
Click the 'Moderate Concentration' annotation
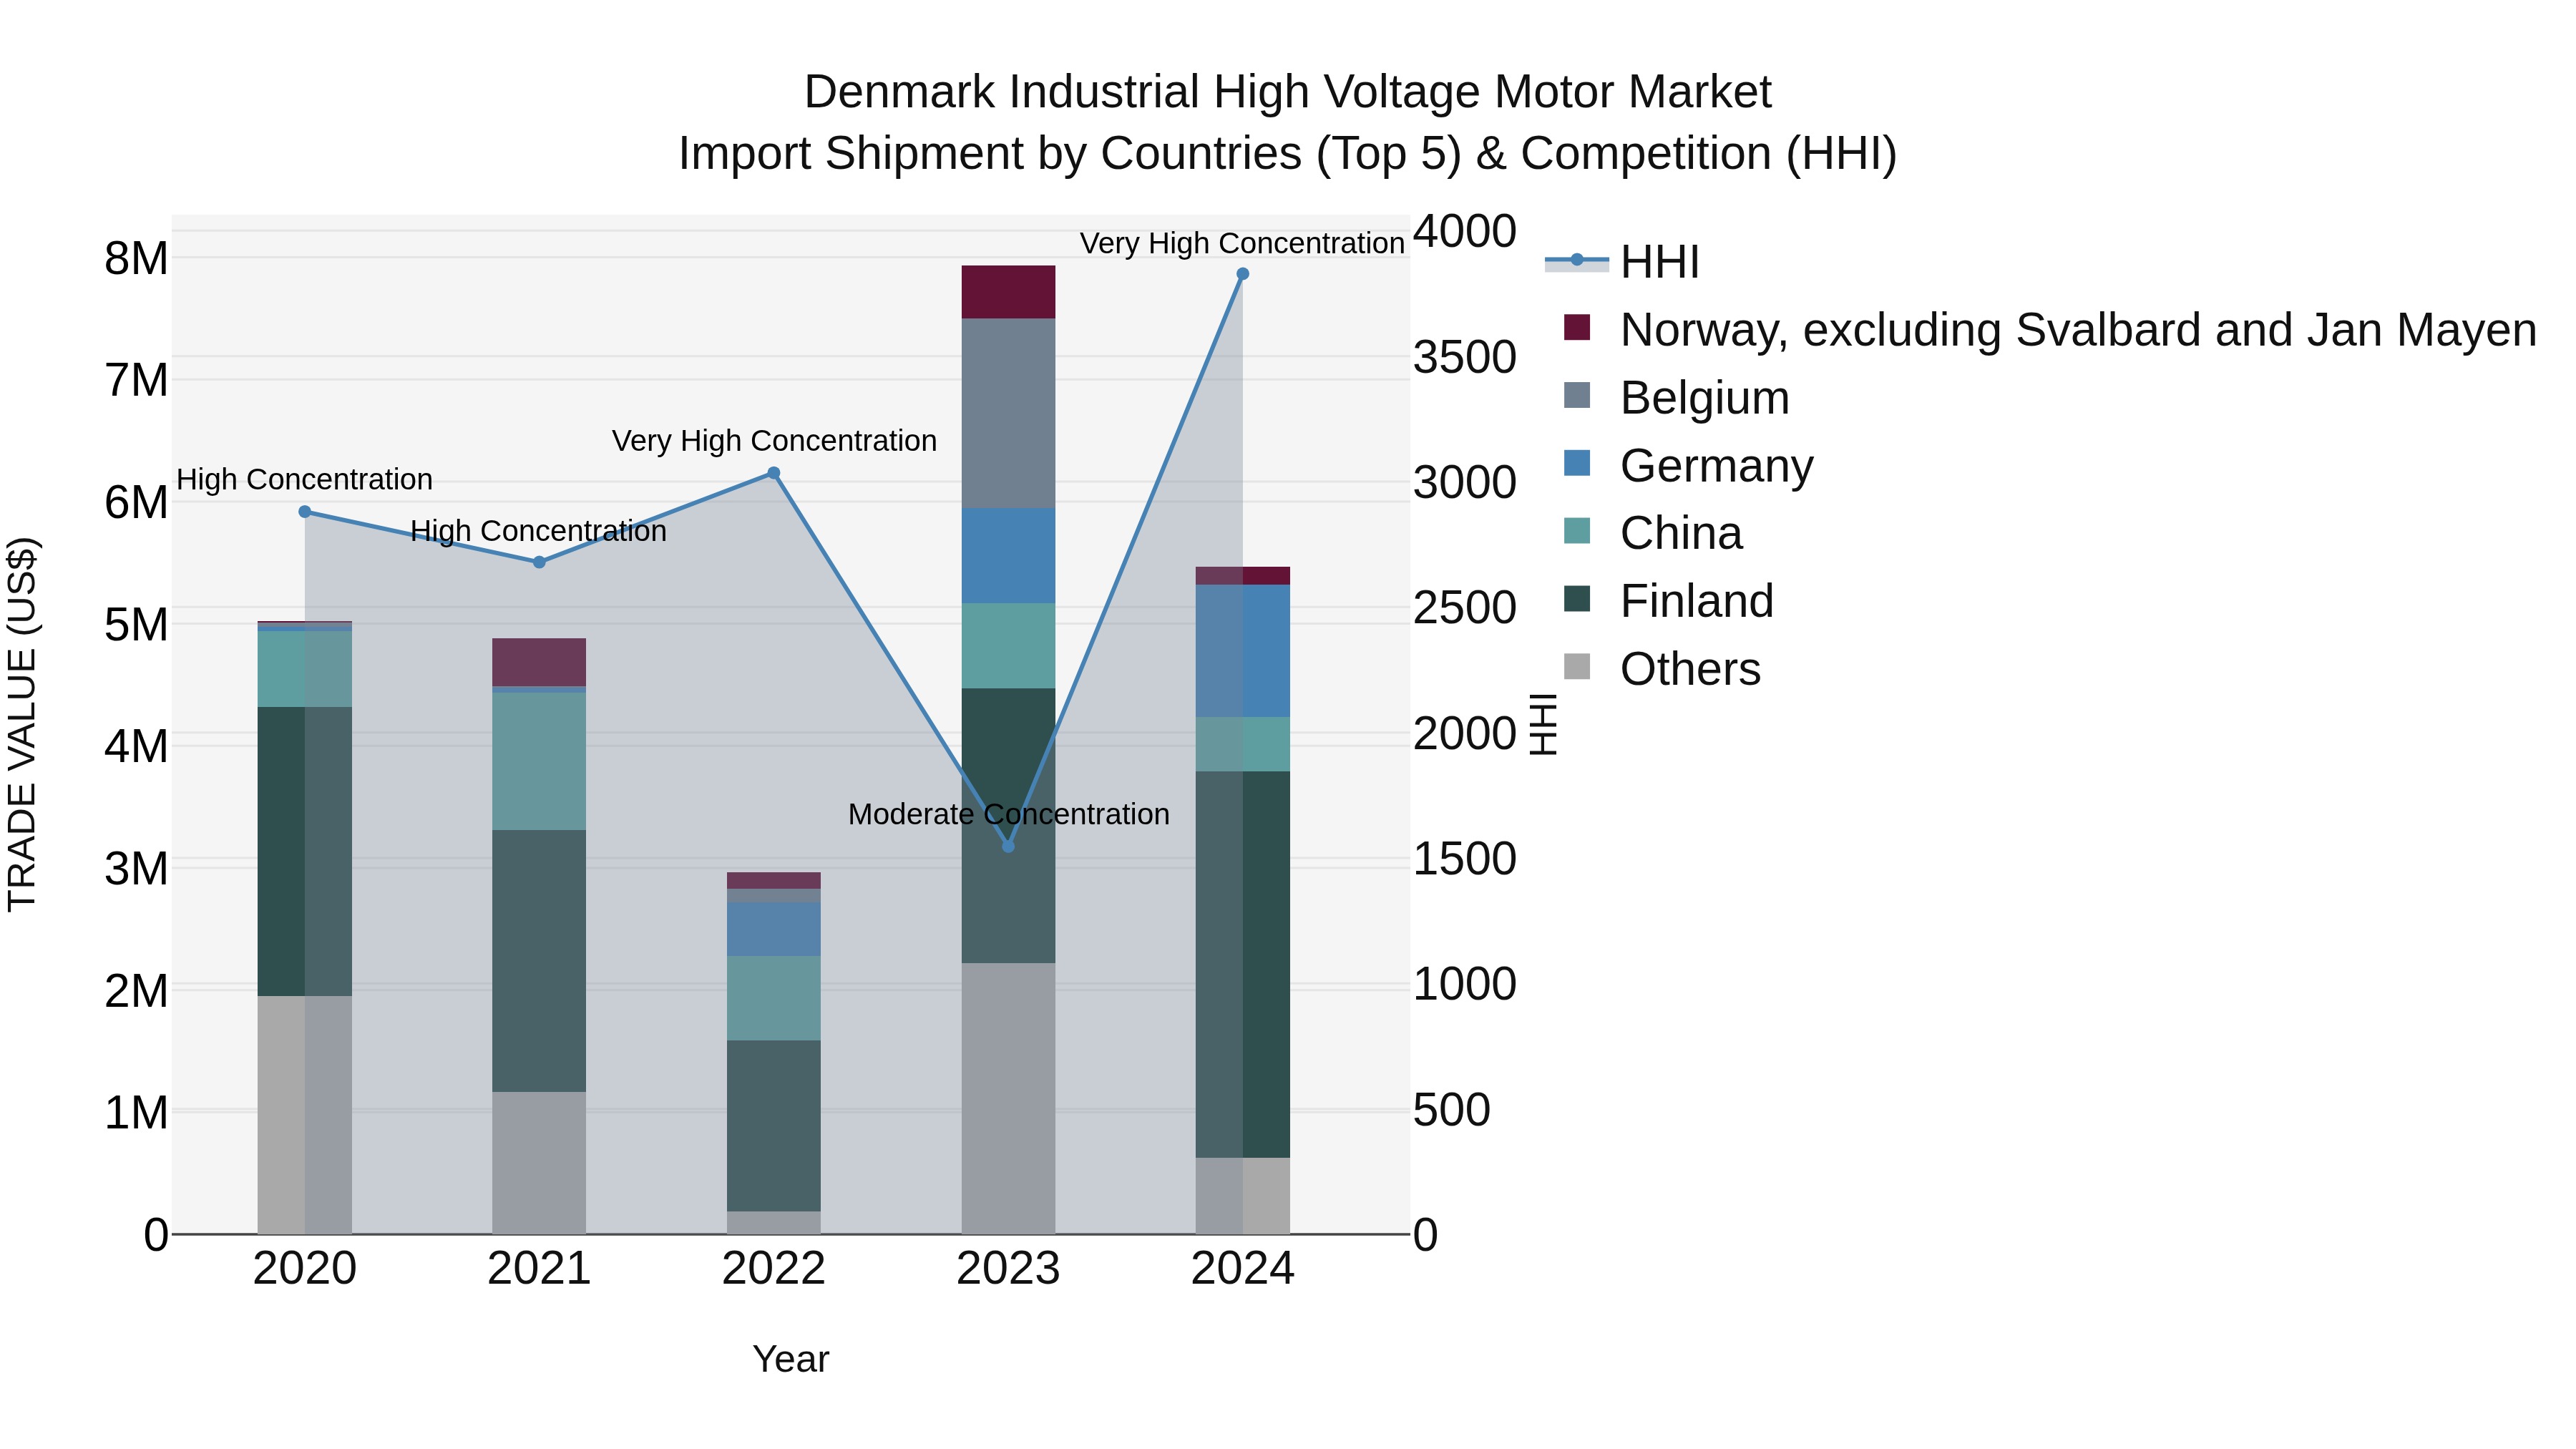coord(1009,814)
